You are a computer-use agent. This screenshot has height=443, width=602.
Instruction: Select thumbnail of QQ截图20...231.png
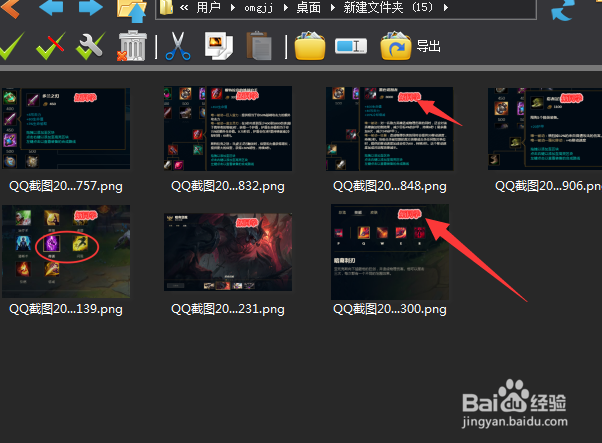point(228,252)
